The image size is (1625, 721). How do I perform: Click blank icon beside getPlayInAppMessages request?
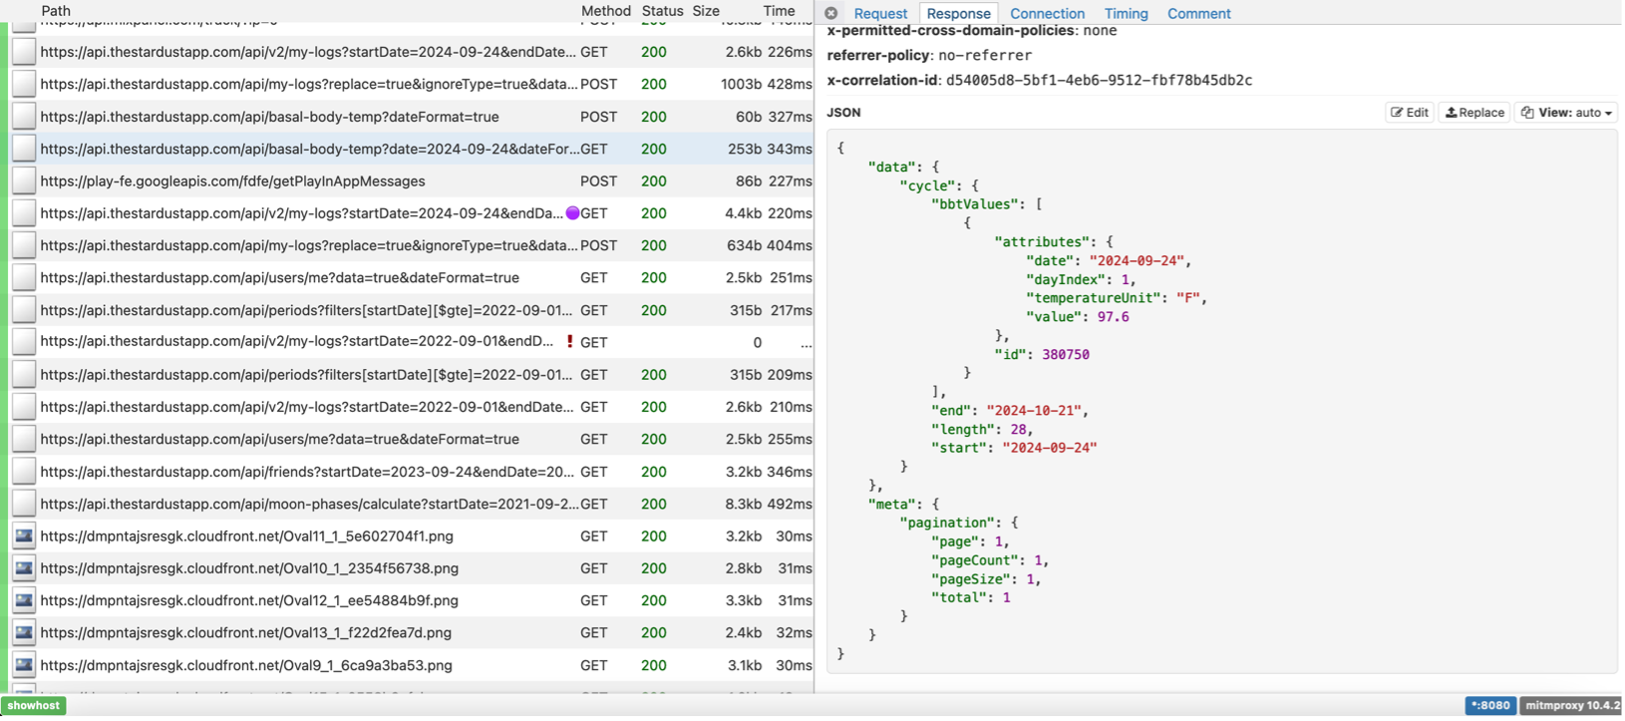pyautogui.click(x=24, y=181)
